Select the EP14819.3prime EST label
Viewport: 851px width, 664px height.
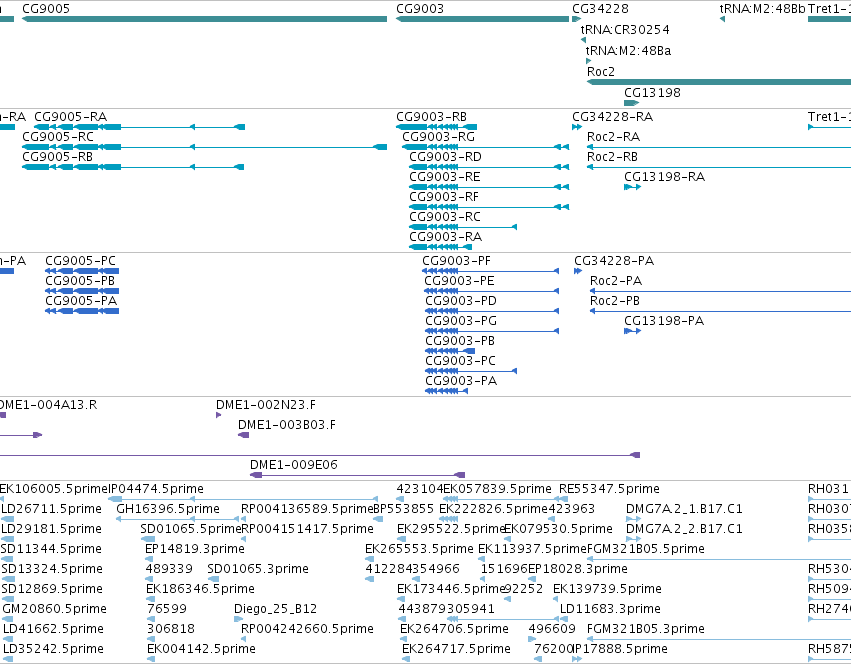194,549
